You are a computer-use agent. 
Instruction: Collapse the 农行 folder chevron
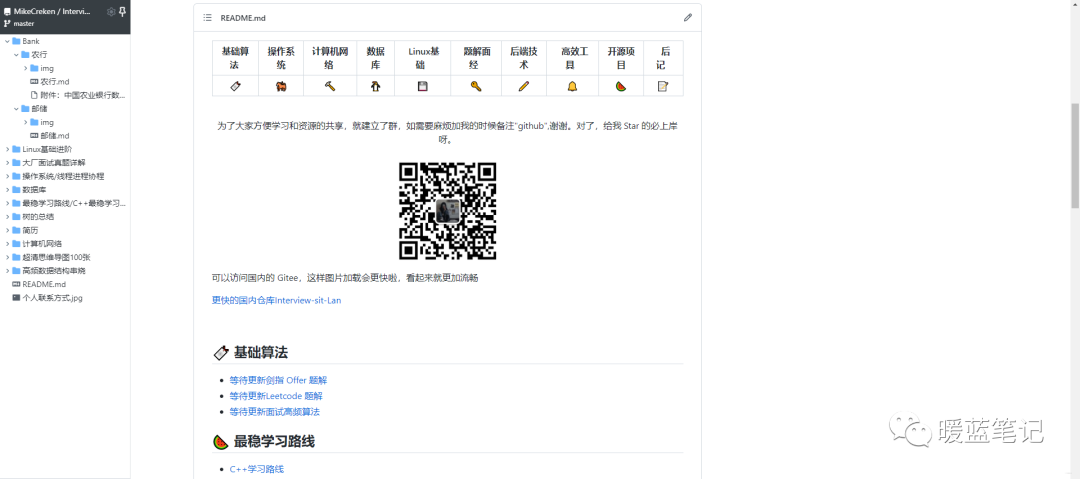(17, 54)
